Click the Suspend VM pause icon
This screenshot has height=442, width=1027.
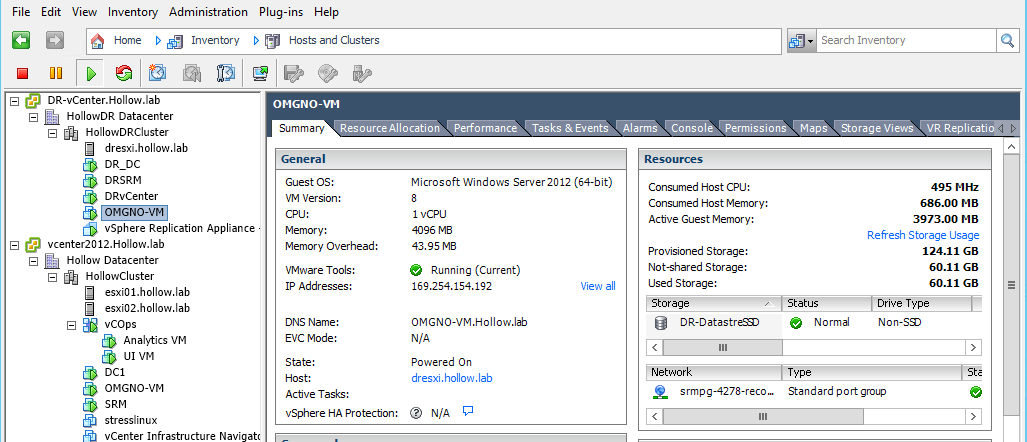point(56,73)
